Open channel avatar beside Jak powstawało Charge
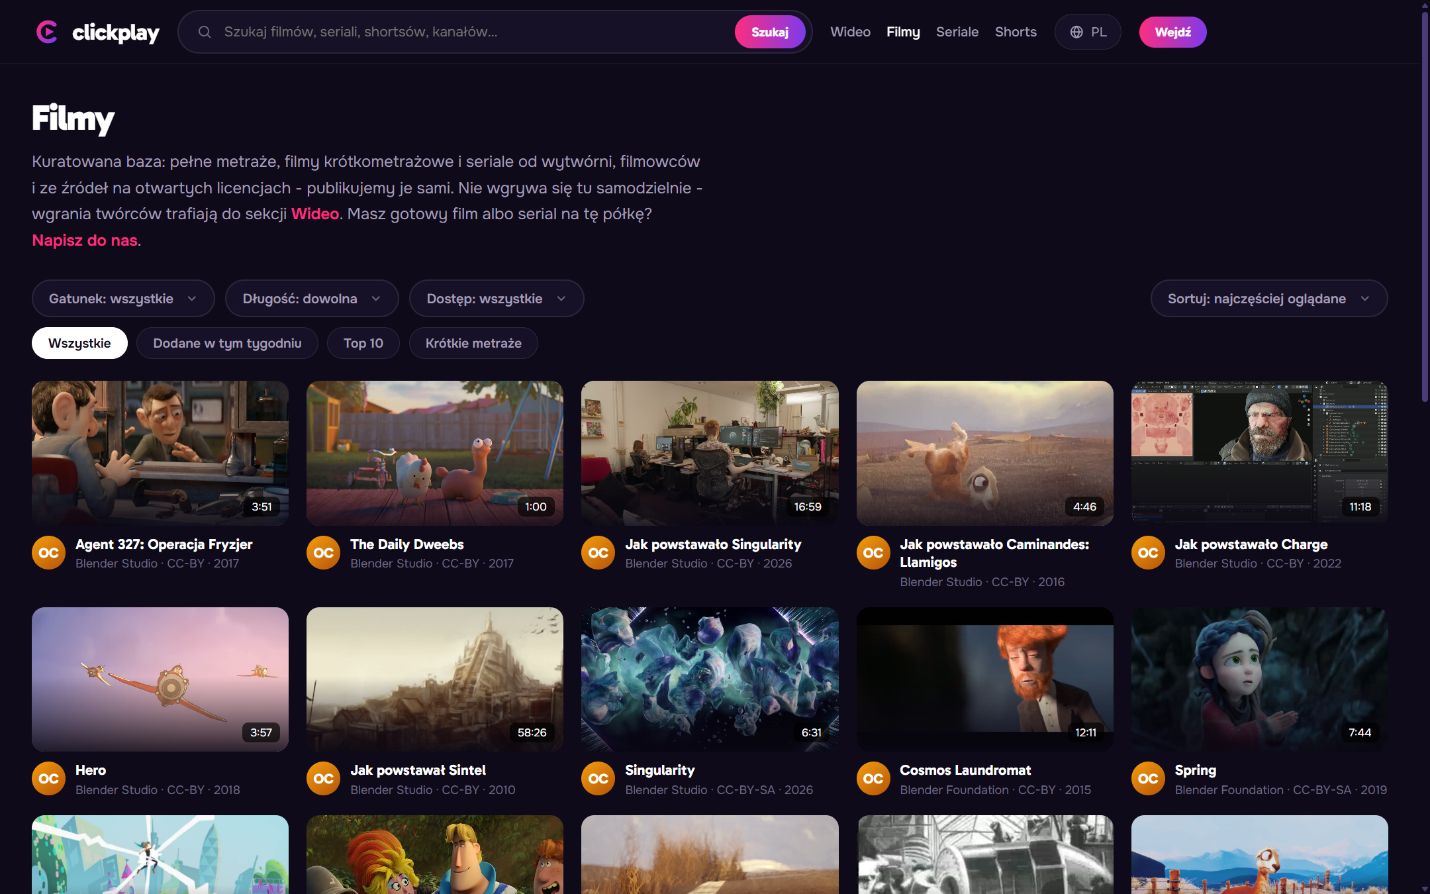 [1148, 553]
